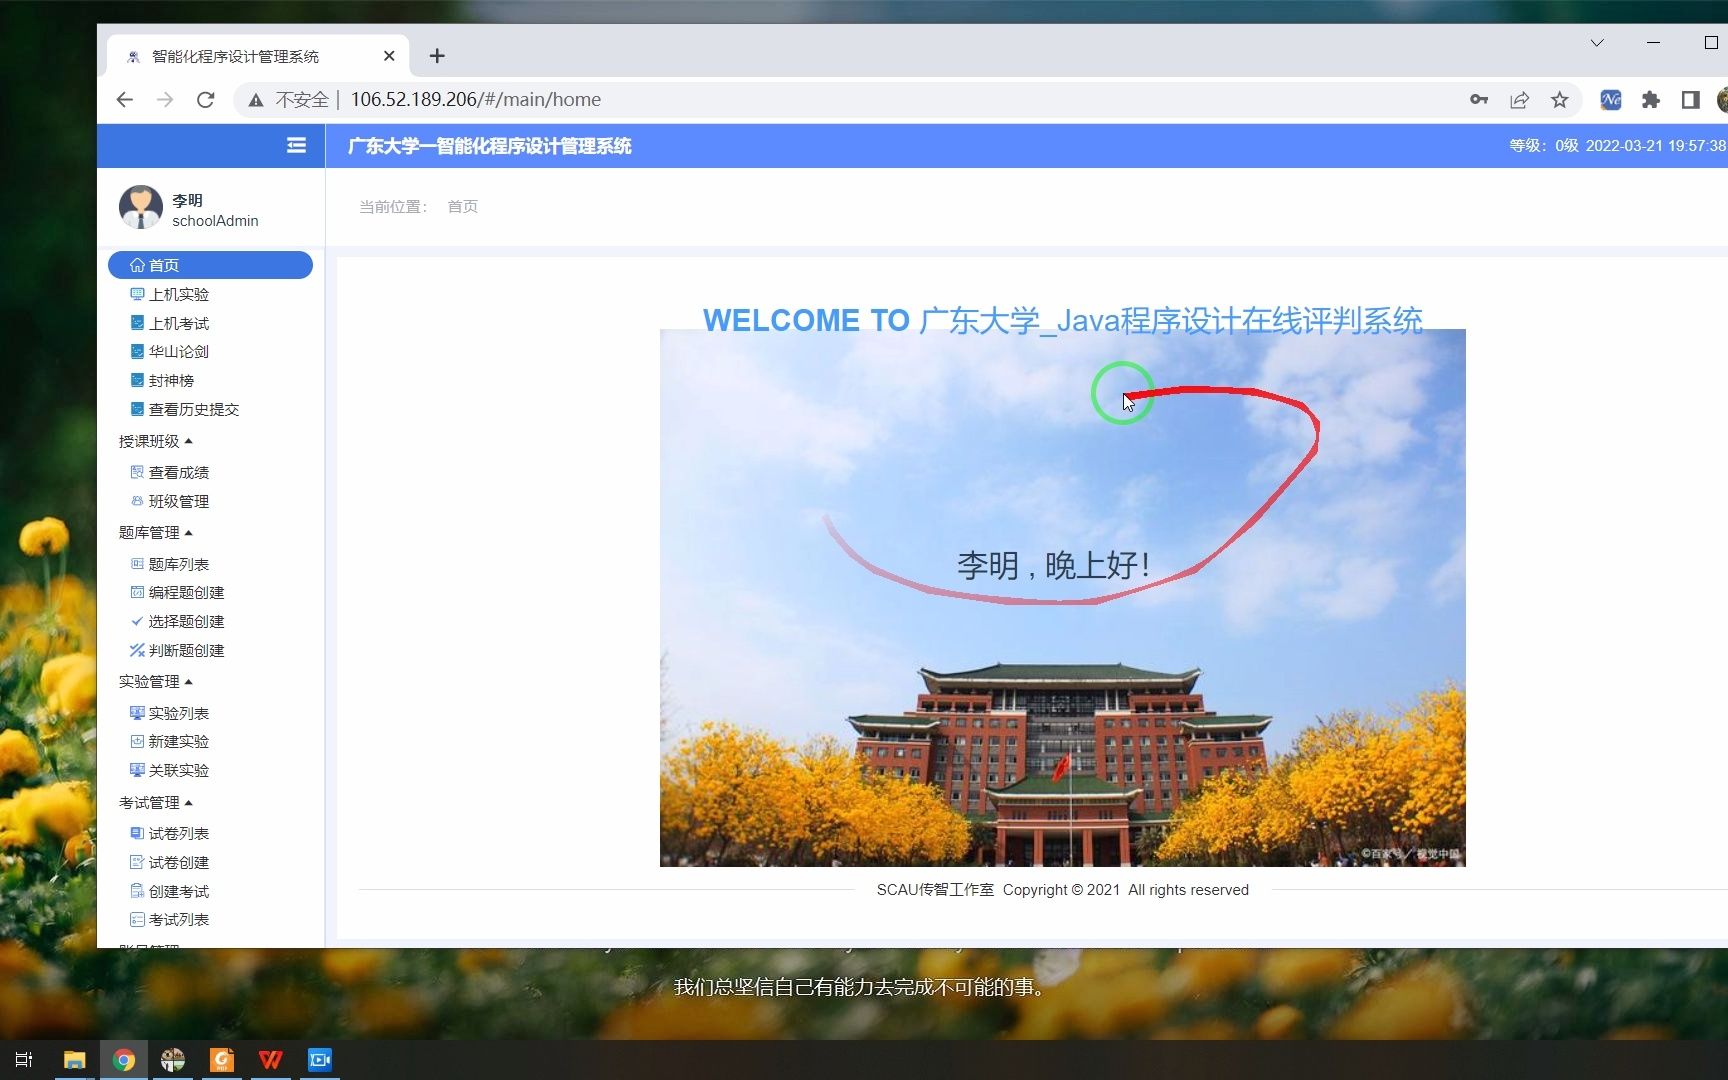The width and height of the screenshot is (1728, 1080).
Task: Click the browser back arrow
Action: [x=125, y=100]
